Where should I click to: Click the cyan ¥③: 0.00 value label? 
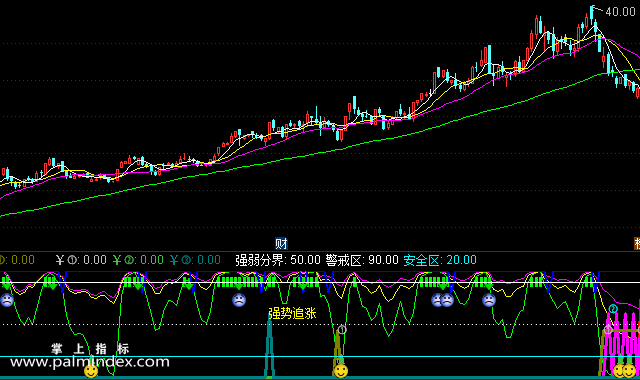[x=195, y=260]
